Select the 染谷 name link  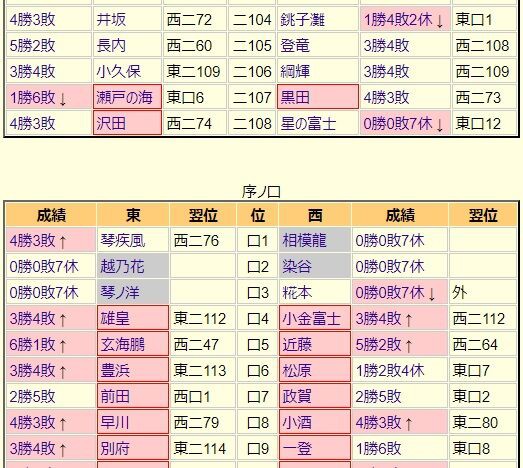[297, 267]
